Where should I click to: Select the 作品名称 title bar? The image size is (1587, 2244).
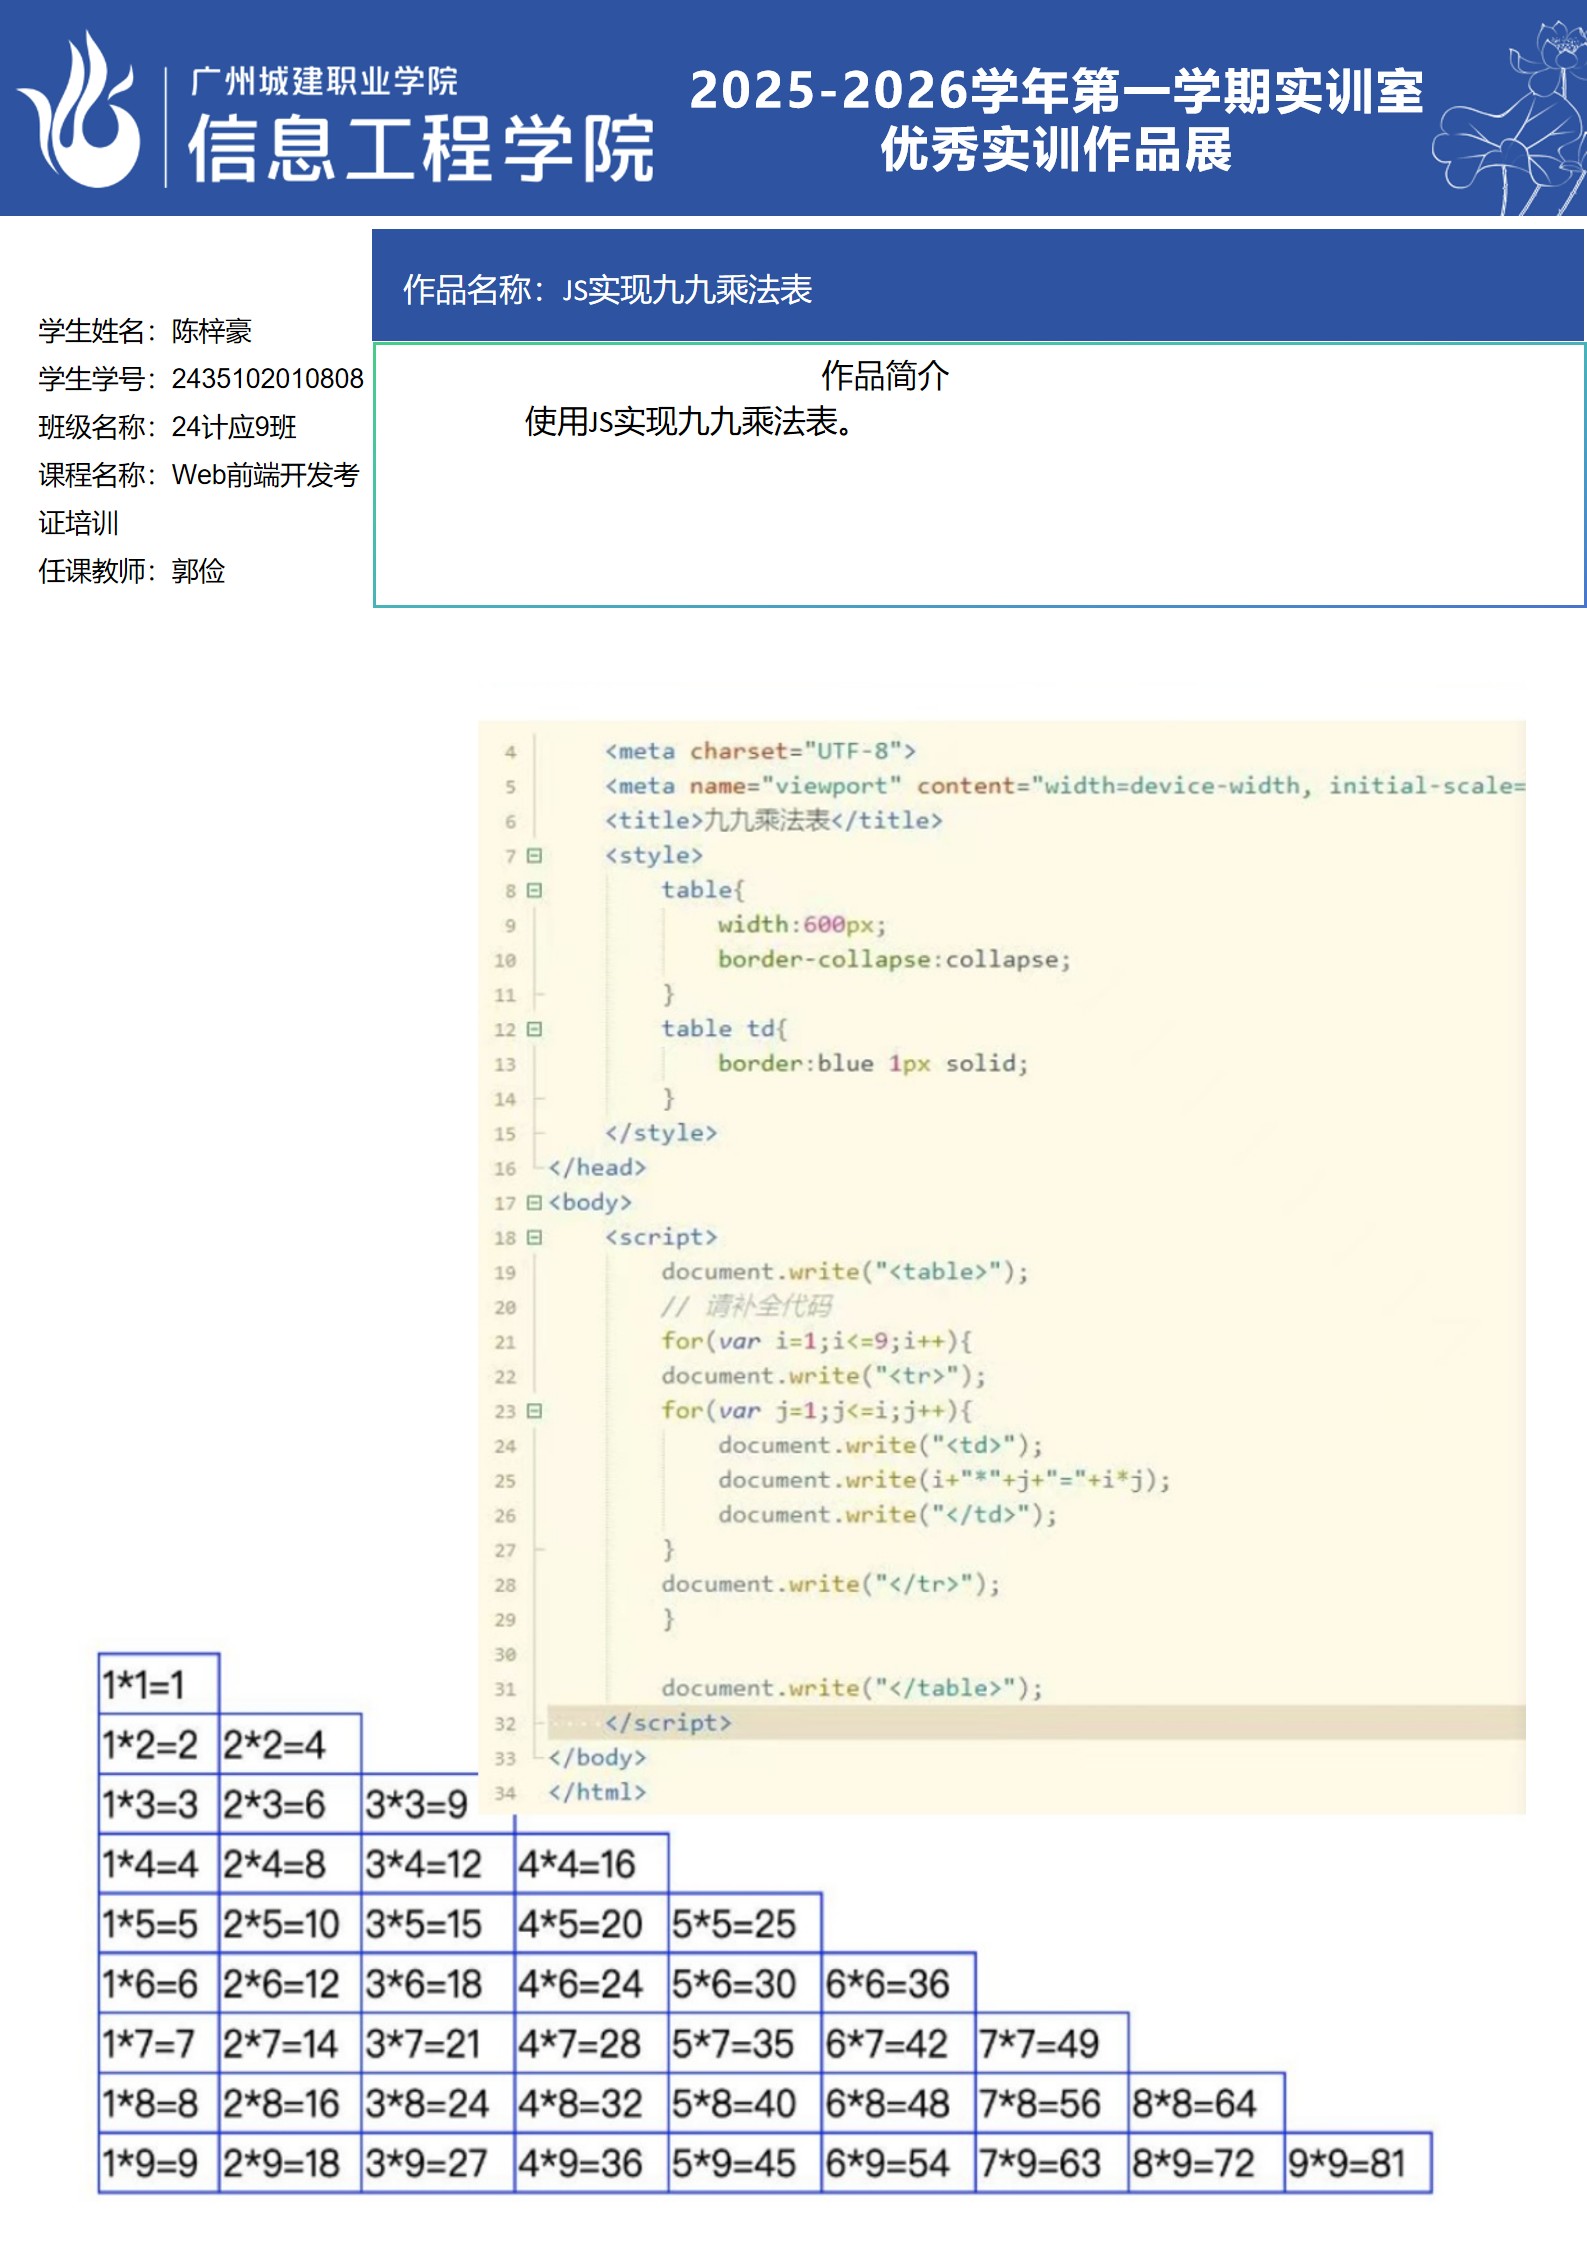[977, 289]
